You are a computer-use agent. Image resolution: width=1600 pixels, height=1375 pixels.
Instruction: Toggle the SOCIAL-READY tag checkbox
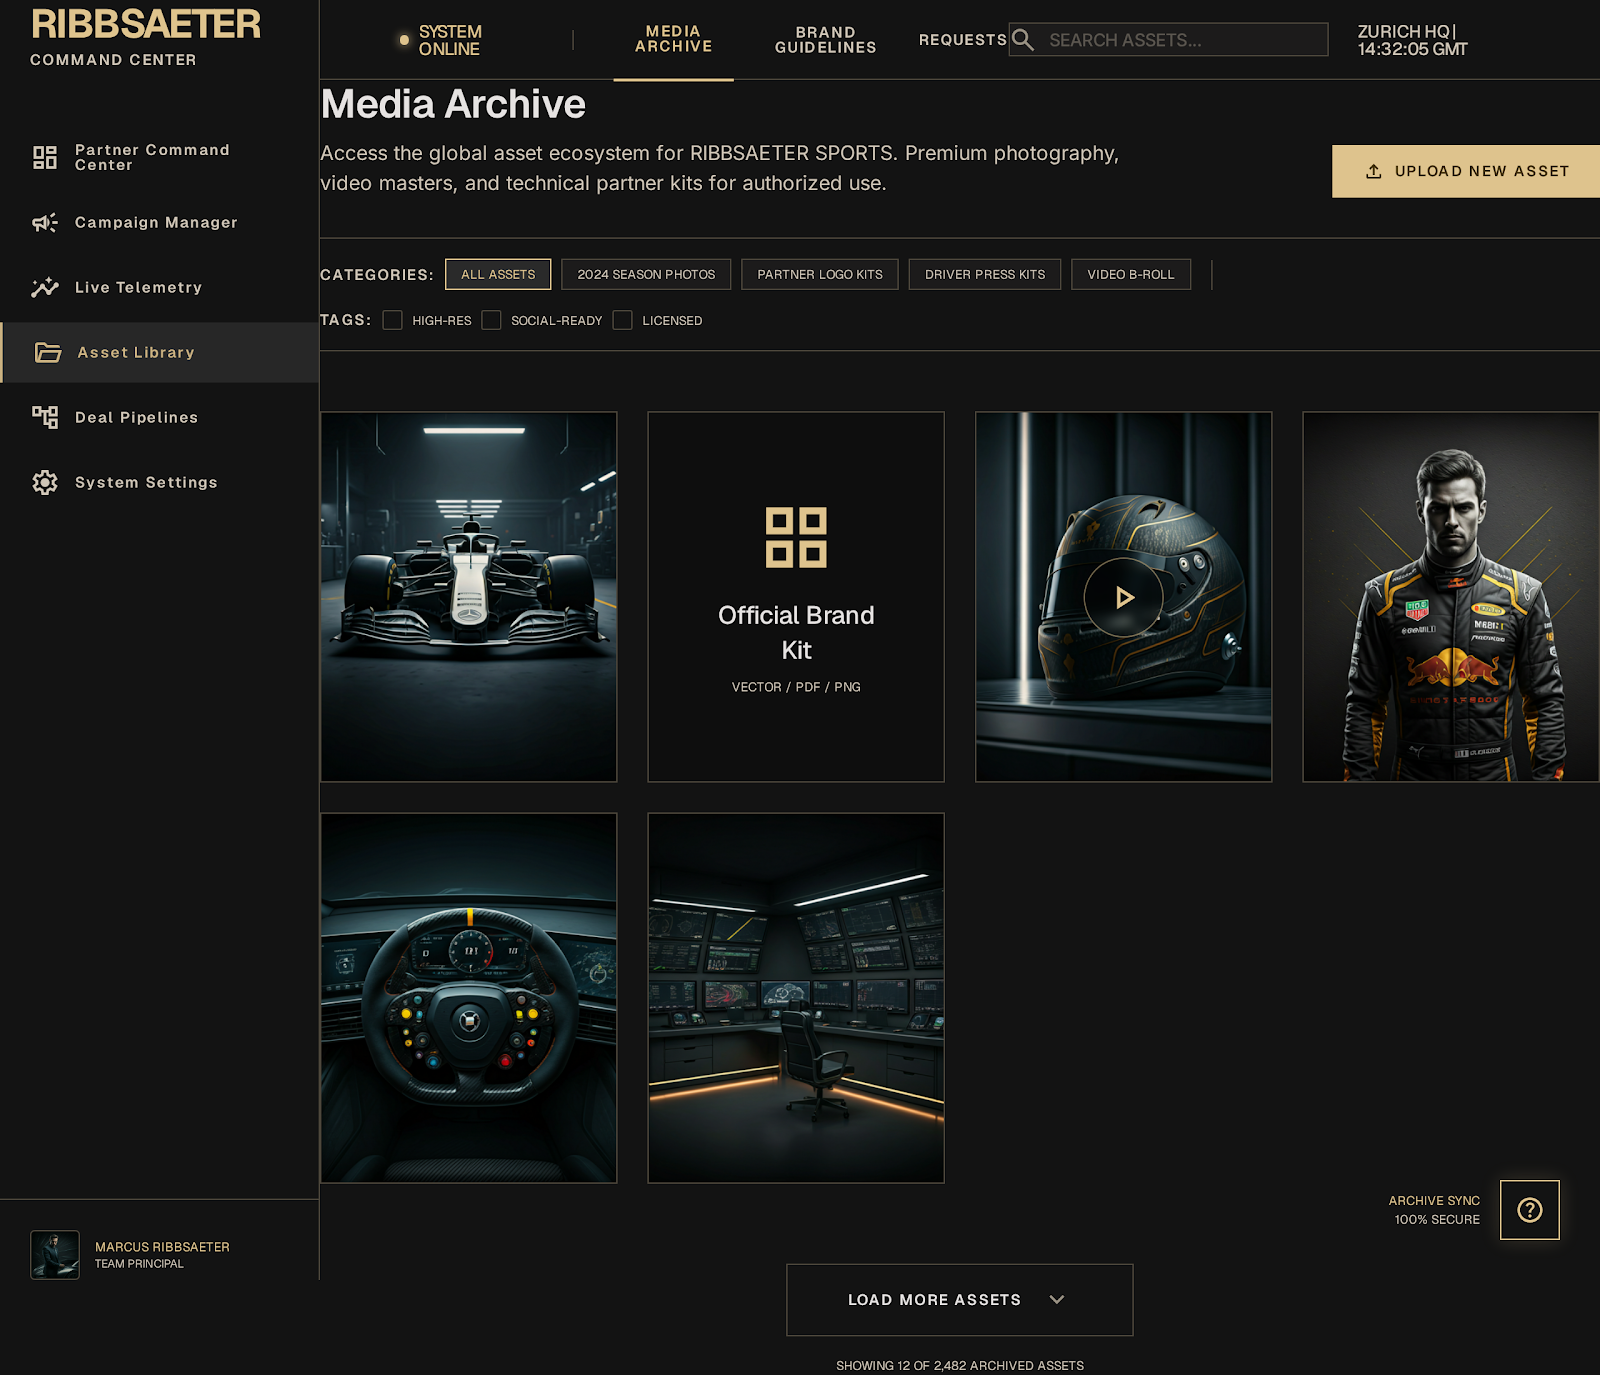(x=491, y=320)
